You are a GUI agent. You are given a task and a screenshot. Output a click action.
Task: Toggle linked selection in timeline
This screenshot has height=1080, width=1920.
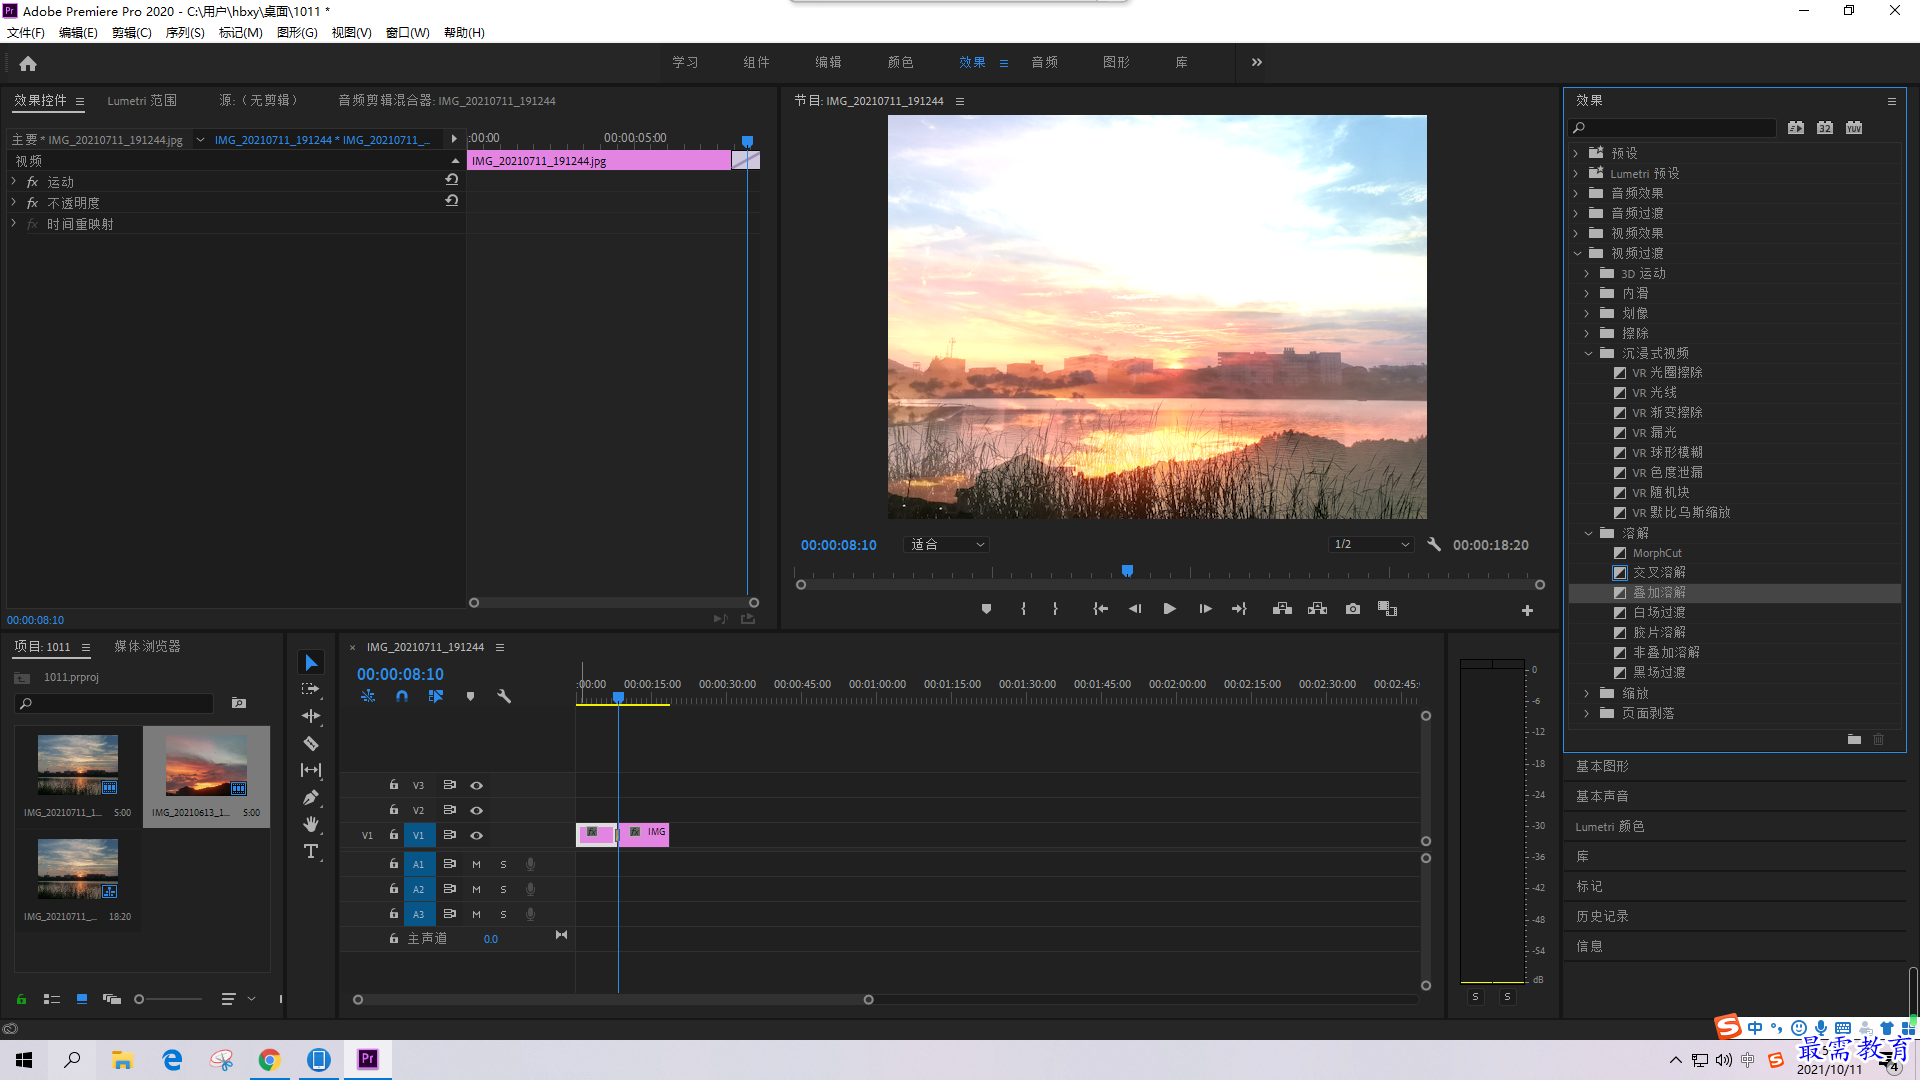pyautogui.click(x=436, y=696)
